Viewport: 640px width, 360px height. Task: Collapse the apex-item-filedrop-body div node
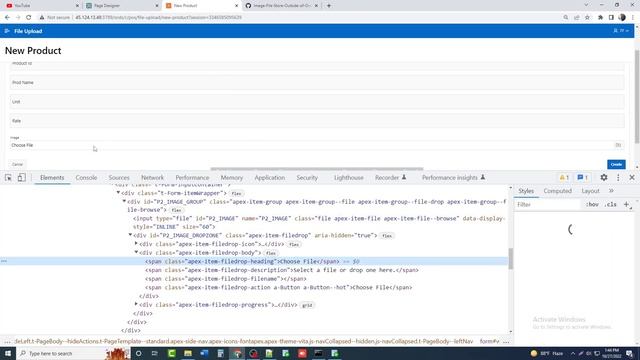pyautogui.click(x=136, y=252)
